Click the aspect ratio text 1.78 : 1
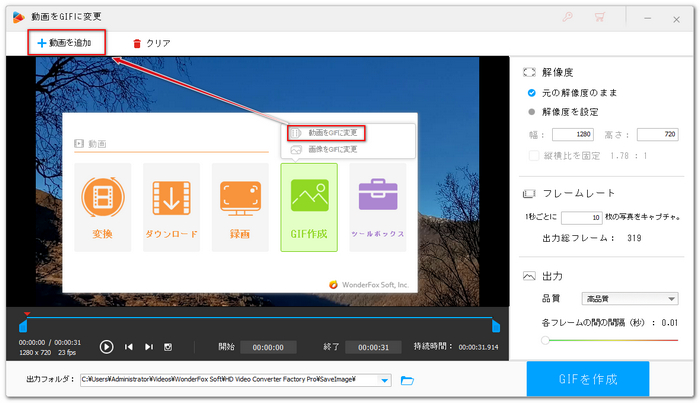The width and height of the screenshot is (700, 403). (629, 156)
